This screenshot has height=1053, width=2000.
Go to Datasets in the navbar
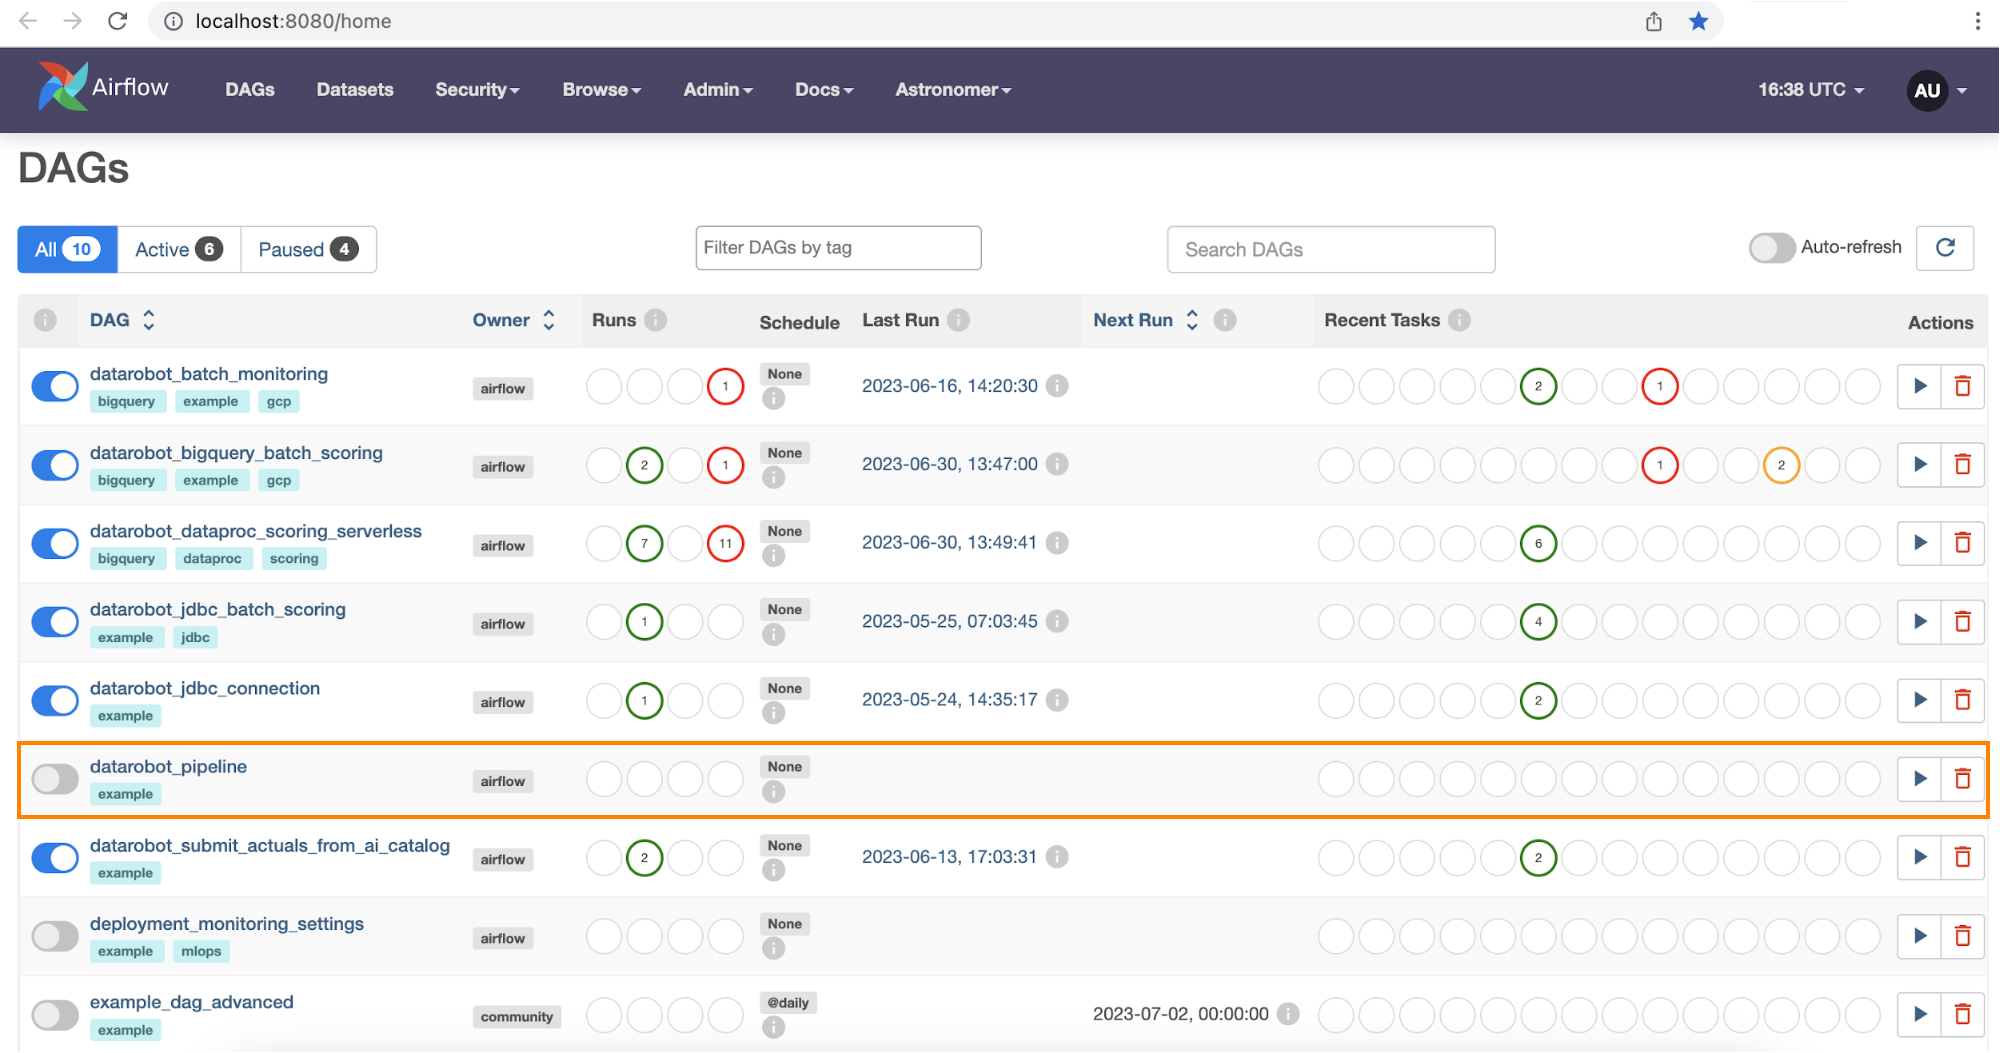click(355, 90)
